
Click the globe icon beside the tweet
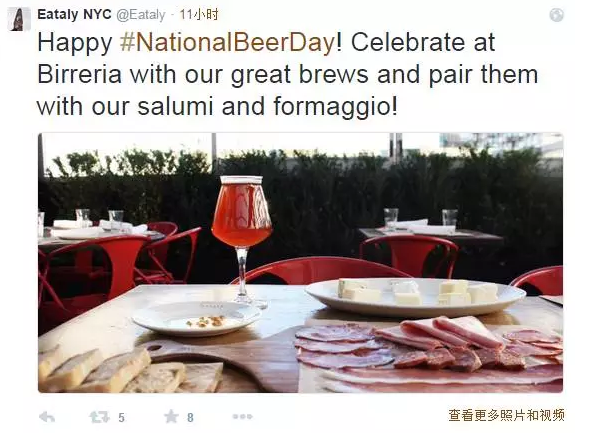[x=556, y=15]
